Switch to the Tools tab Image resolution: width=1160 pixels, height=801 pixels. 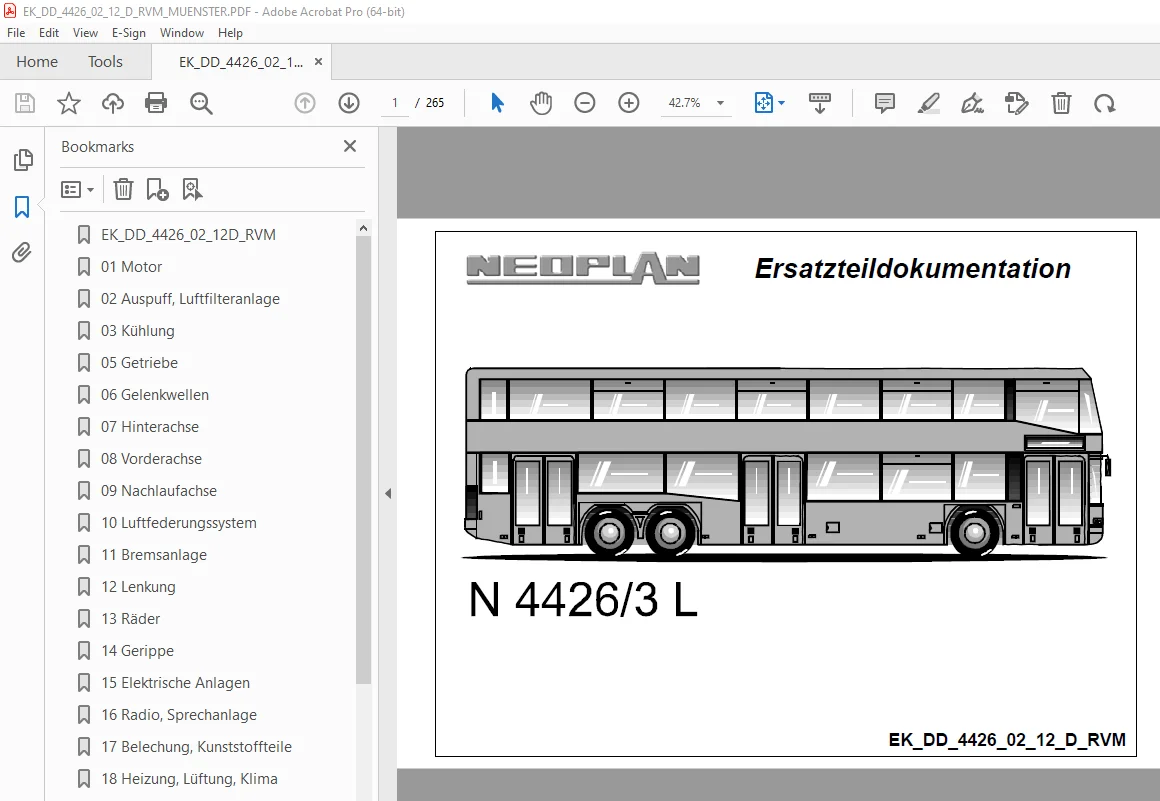[105, 61]
